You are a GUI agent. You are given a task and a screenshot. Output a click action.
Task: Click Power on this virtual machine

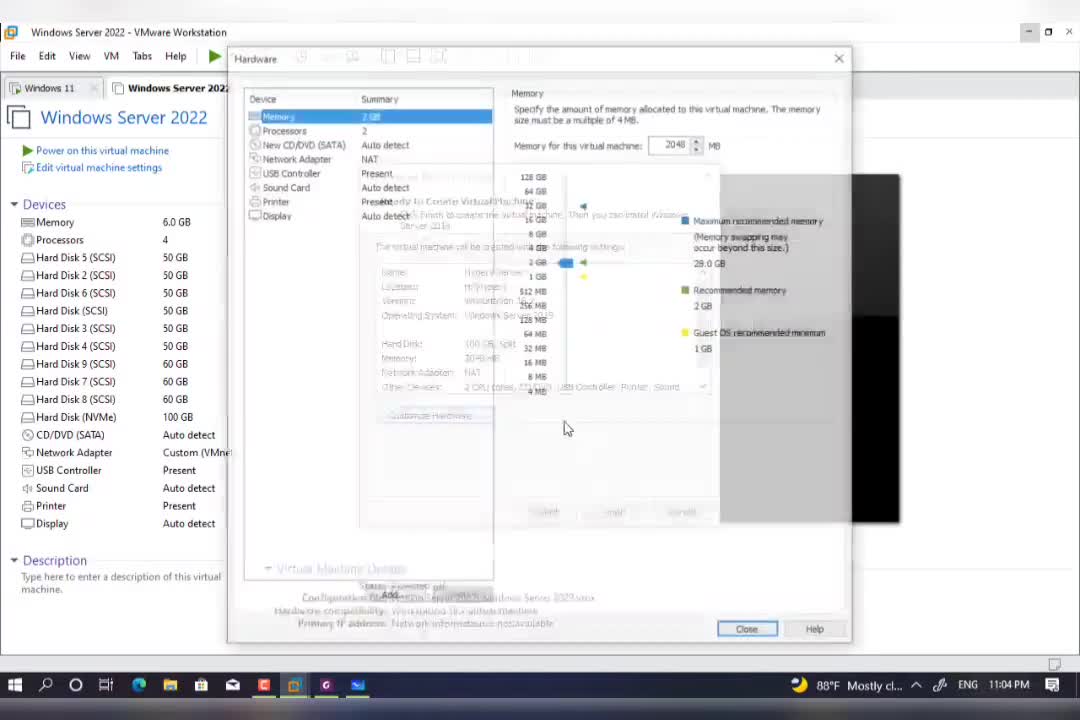tap(102, 151)
